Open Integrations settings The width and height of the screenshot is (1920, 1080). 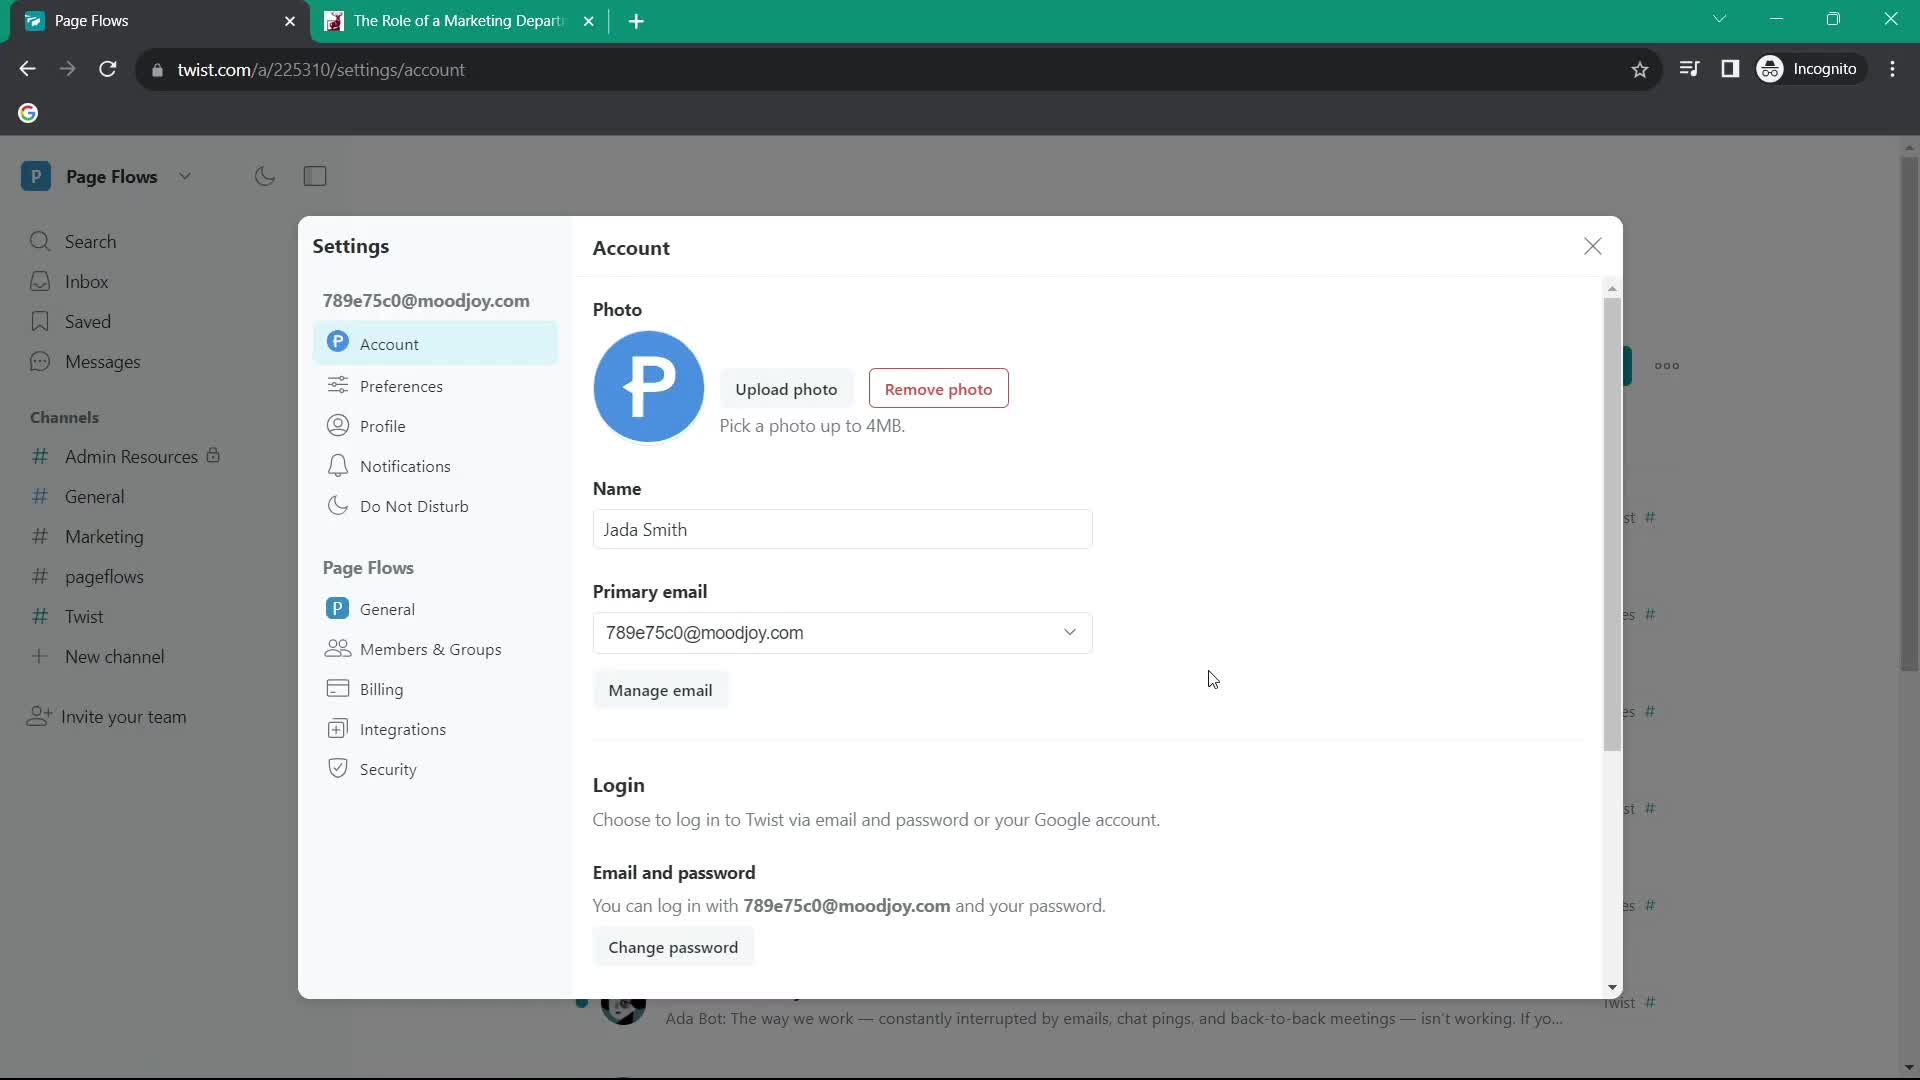pos(435,729)
